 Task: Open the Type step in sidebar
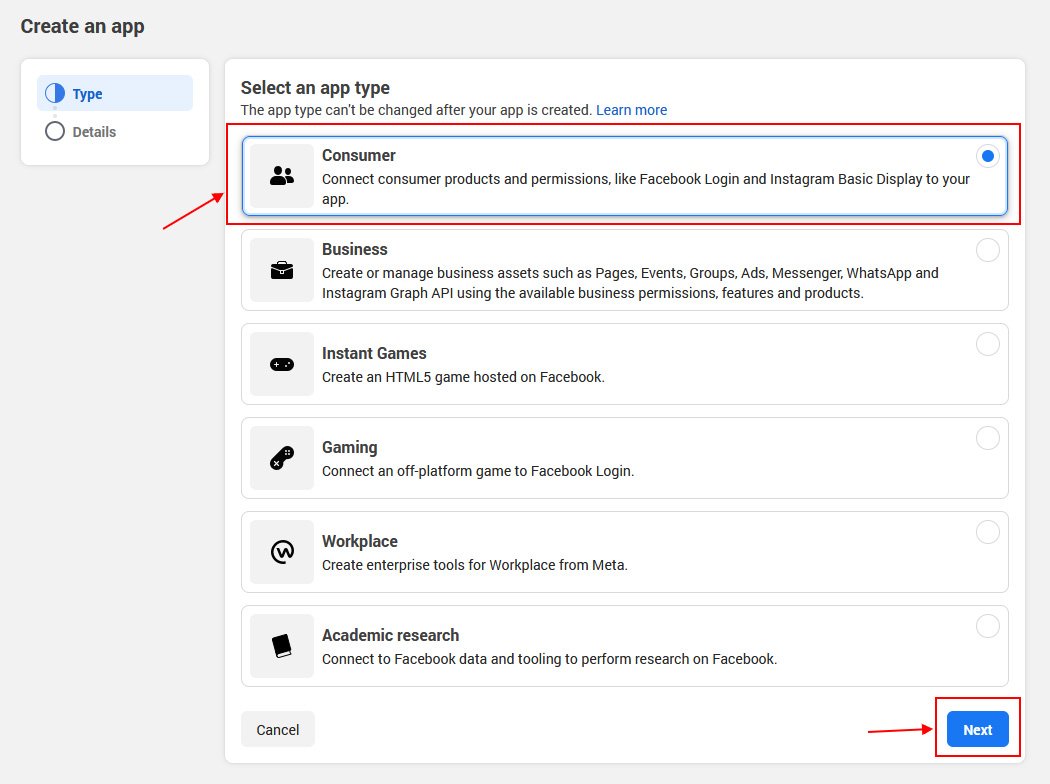[x=88, y=94]
